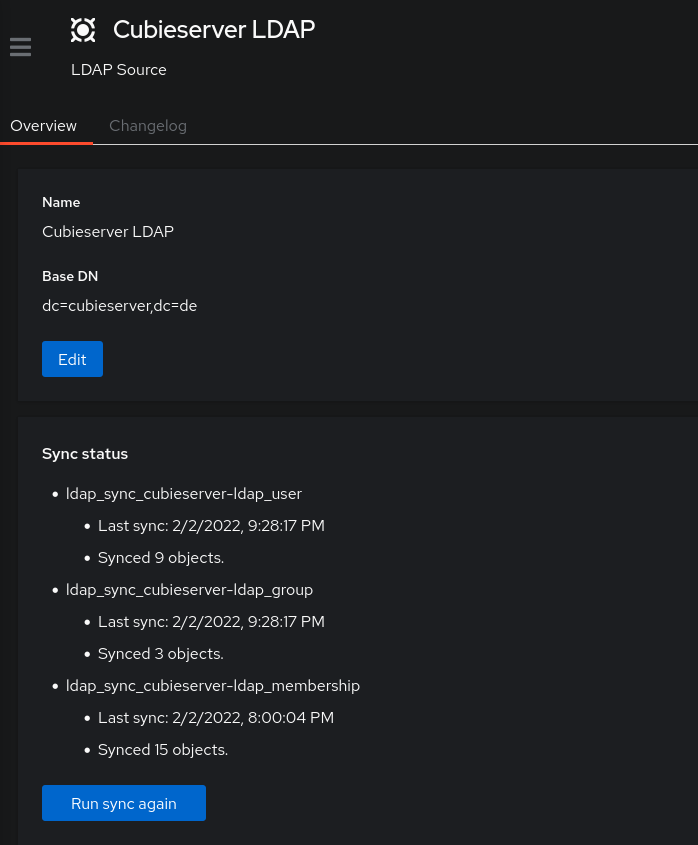Select the ldap_group sync task entry
Image resolution: width=698 pixels, height=845 pixels.
tap(189, 590)
